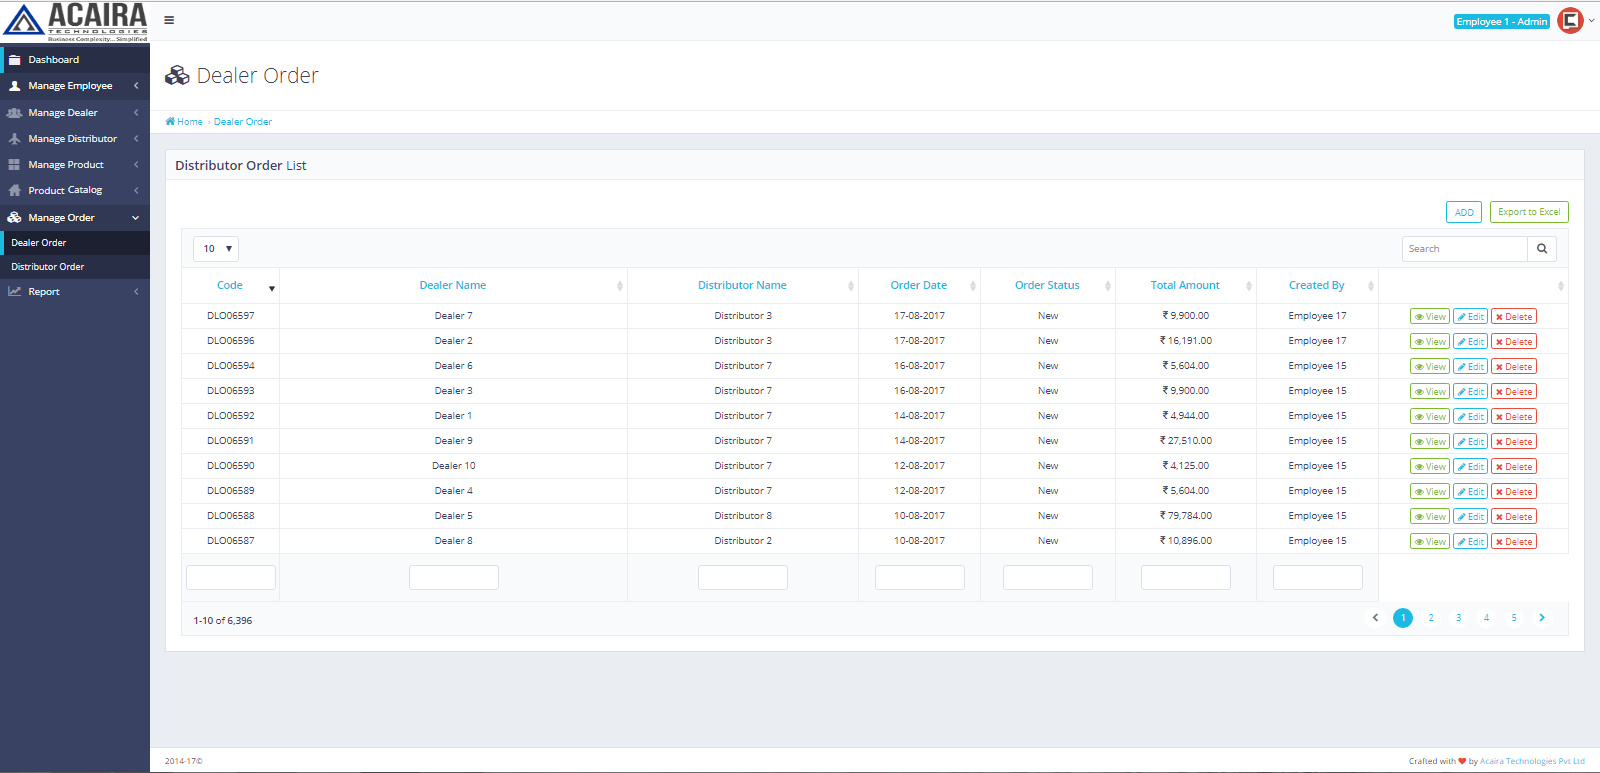Edit order DLO06594
Viewport: 1600px width, 773px height.
(x=1470, y=367)
